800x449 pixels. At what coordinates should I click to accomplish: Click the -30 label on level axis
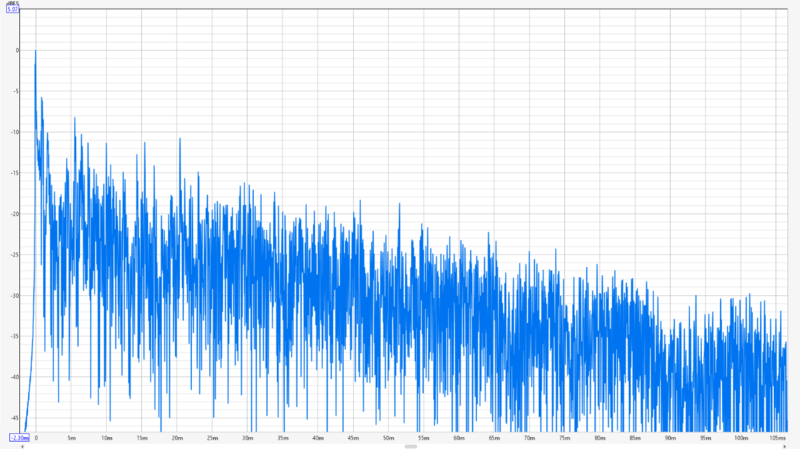14,295
